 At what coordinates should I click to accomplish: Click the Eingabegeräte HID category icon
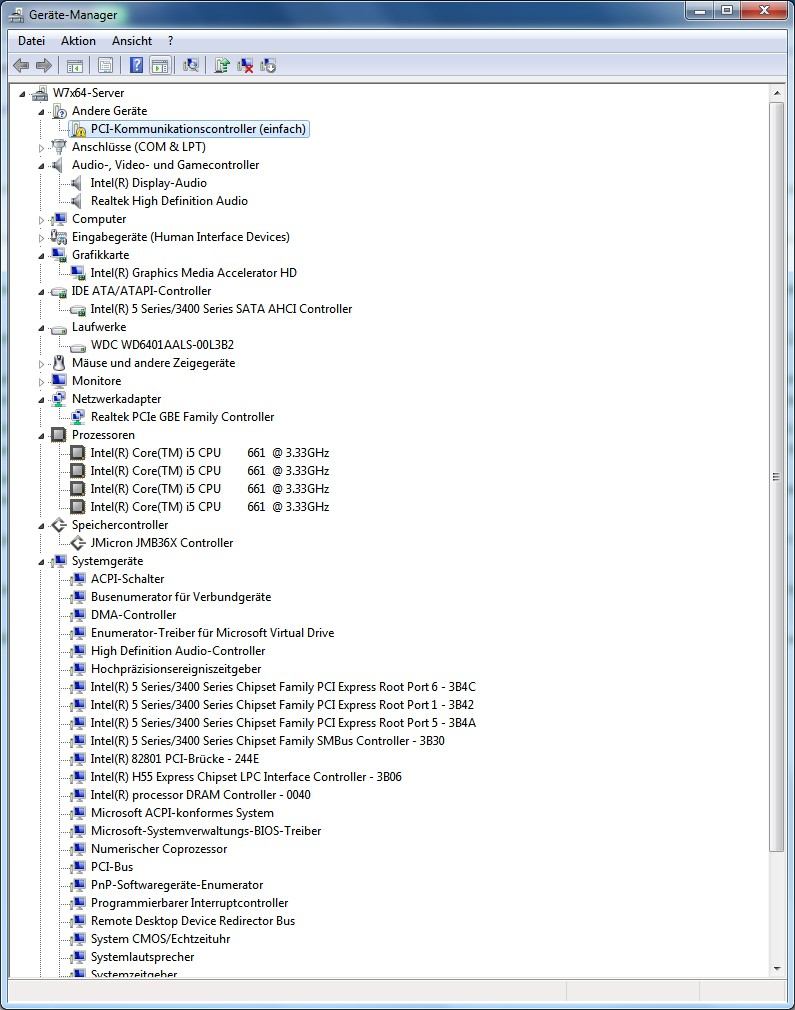(59, 237)
